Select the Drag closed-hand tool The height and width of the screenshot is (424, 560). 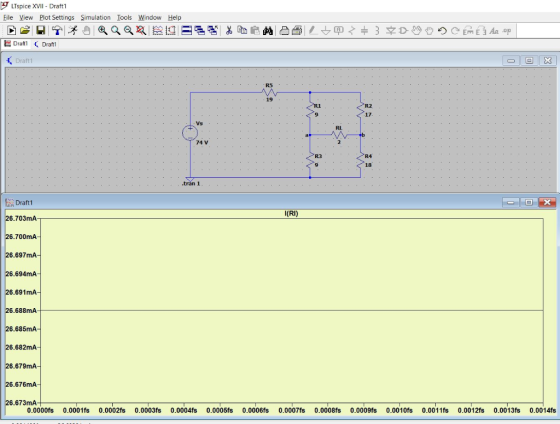429,31
